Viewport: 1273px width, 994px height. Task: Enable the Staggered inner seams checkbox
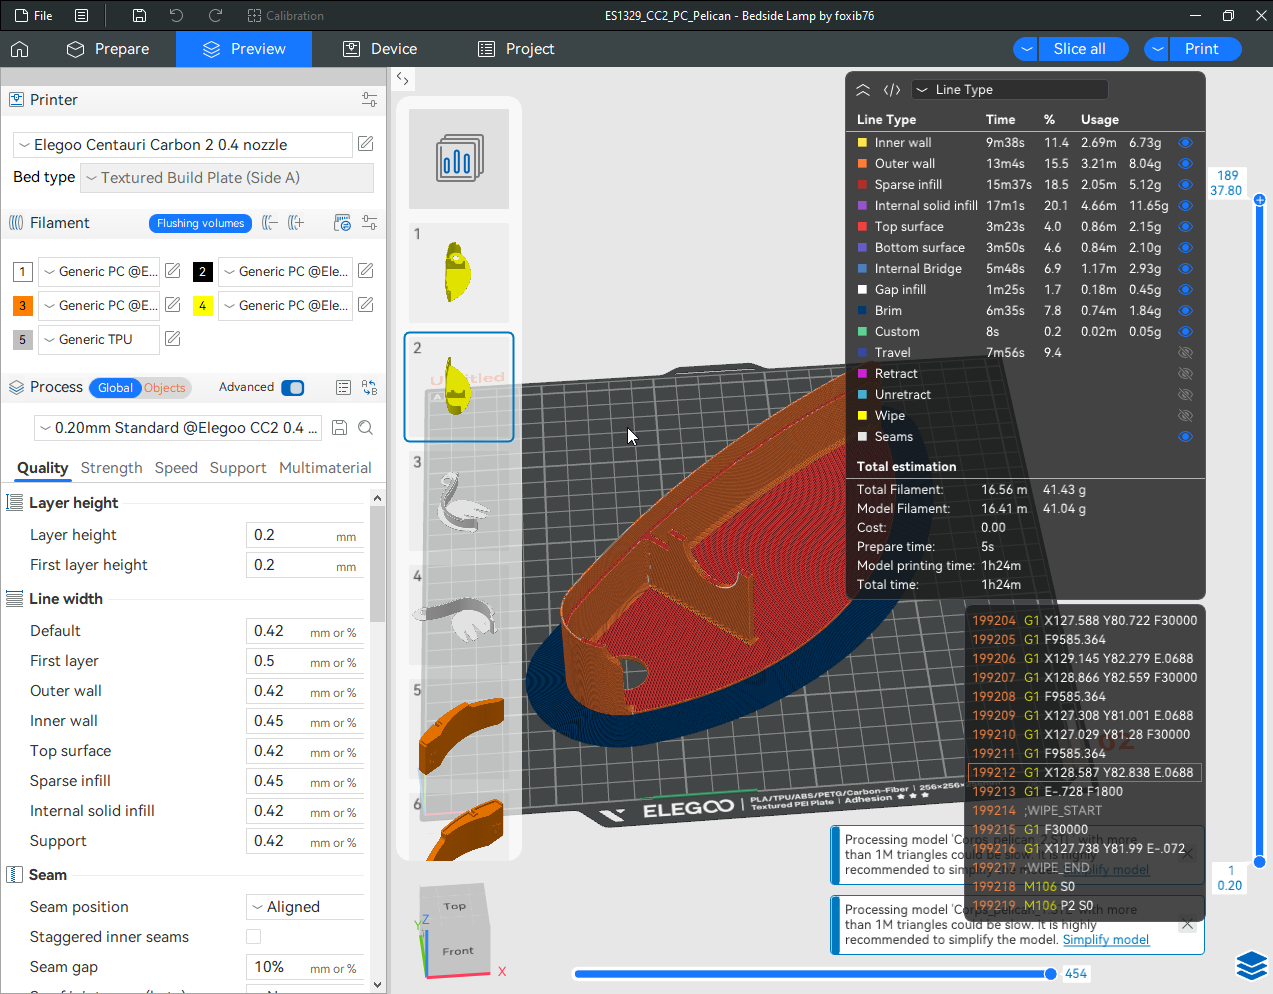(x=254, y=937)
